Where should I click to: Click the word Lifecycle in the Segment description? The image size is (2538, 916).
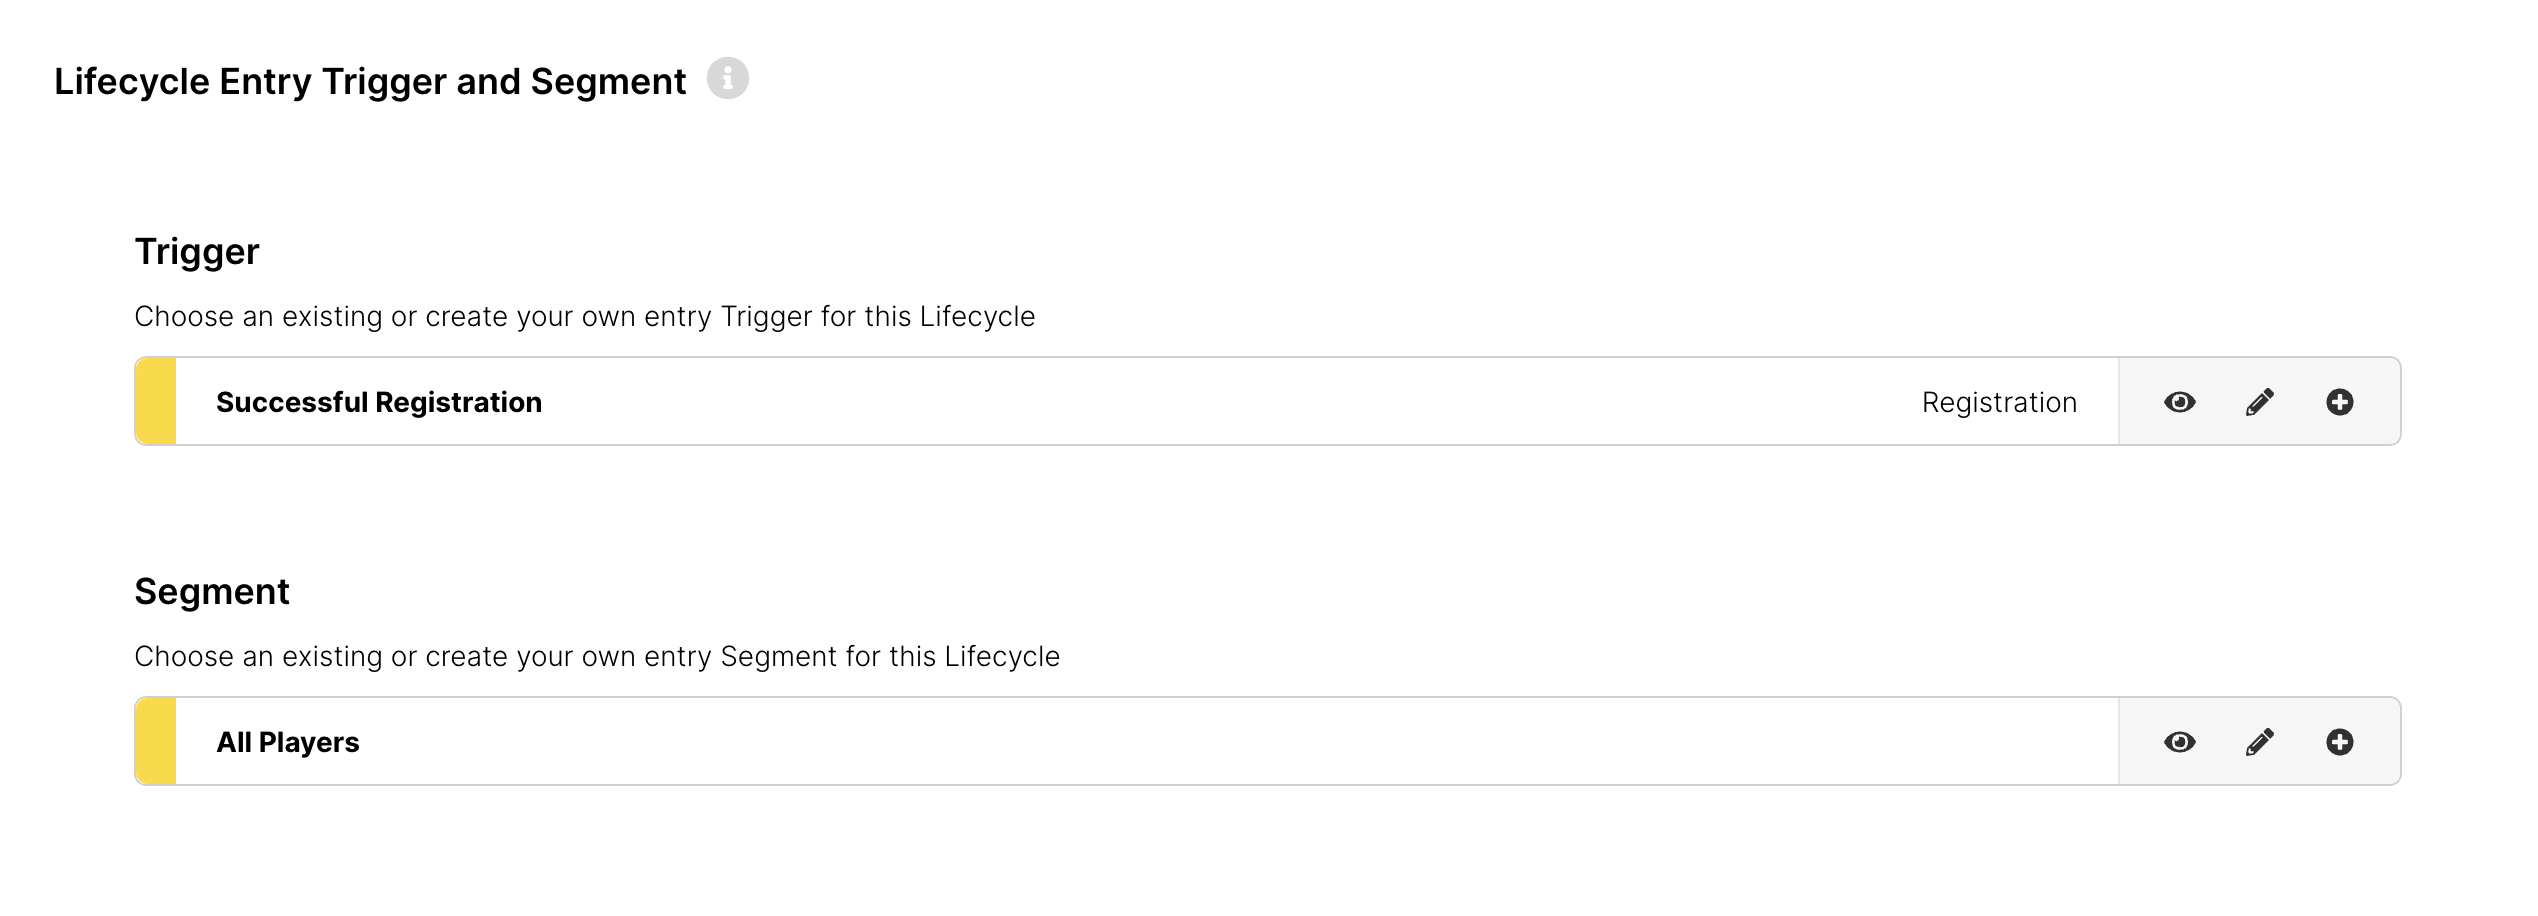point(1002,656)
